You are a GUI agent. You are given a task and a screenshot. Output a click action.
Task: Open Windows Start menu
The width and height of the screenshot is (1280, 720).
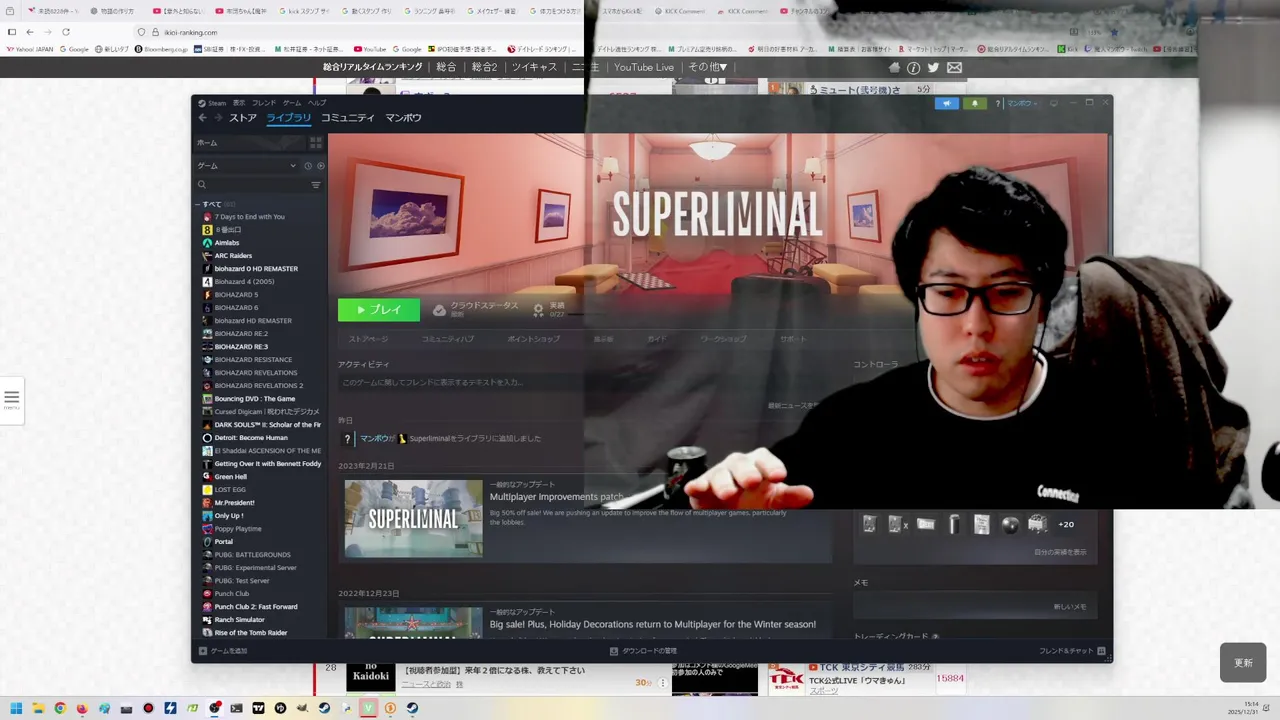[x=16, y=708]
